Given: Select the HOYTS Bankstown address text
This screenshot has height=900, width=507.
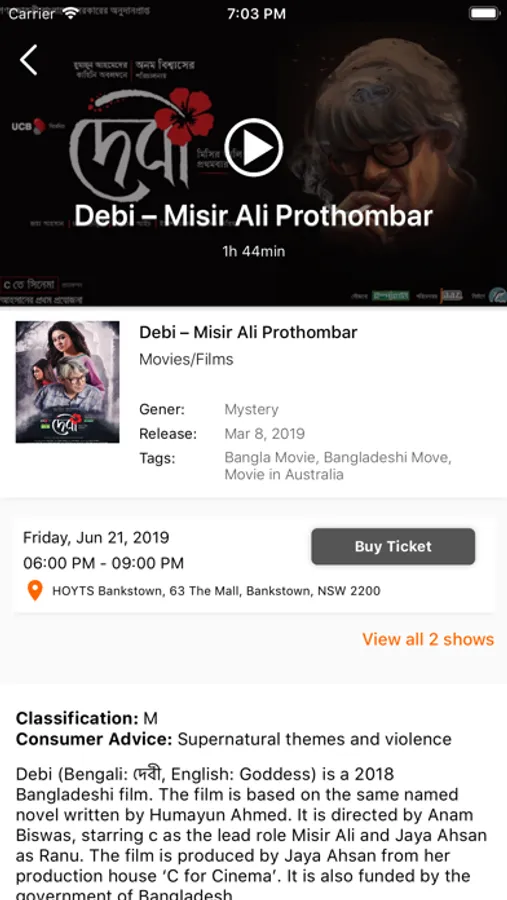Looking at the screenshot, I should 216,591.
